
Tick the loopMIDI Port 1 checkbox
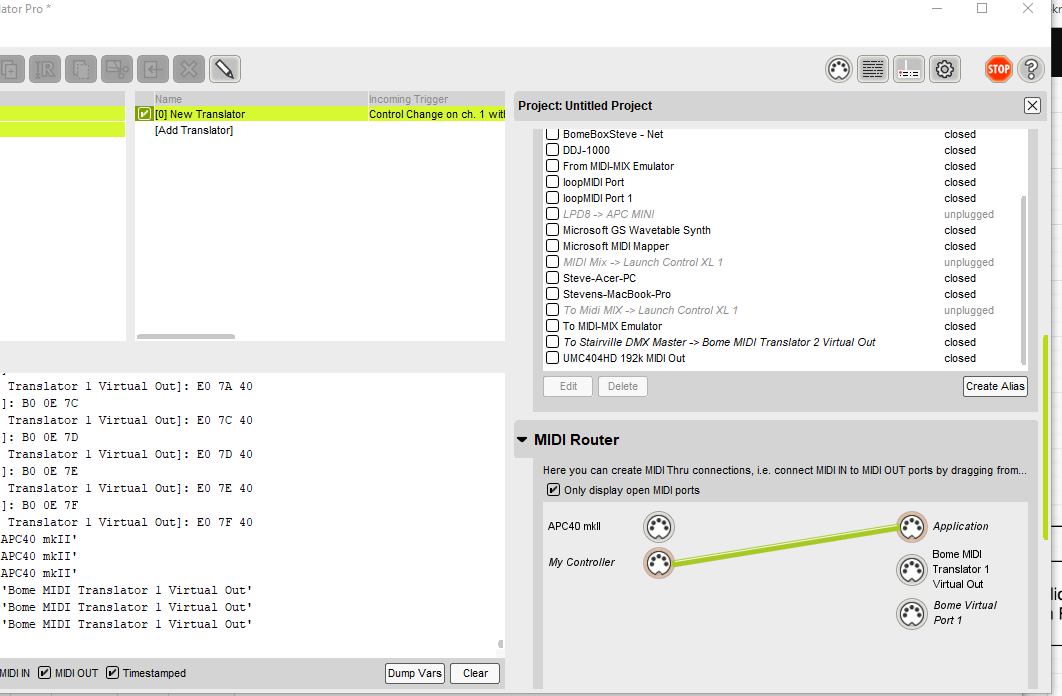[x=553, y=198]
